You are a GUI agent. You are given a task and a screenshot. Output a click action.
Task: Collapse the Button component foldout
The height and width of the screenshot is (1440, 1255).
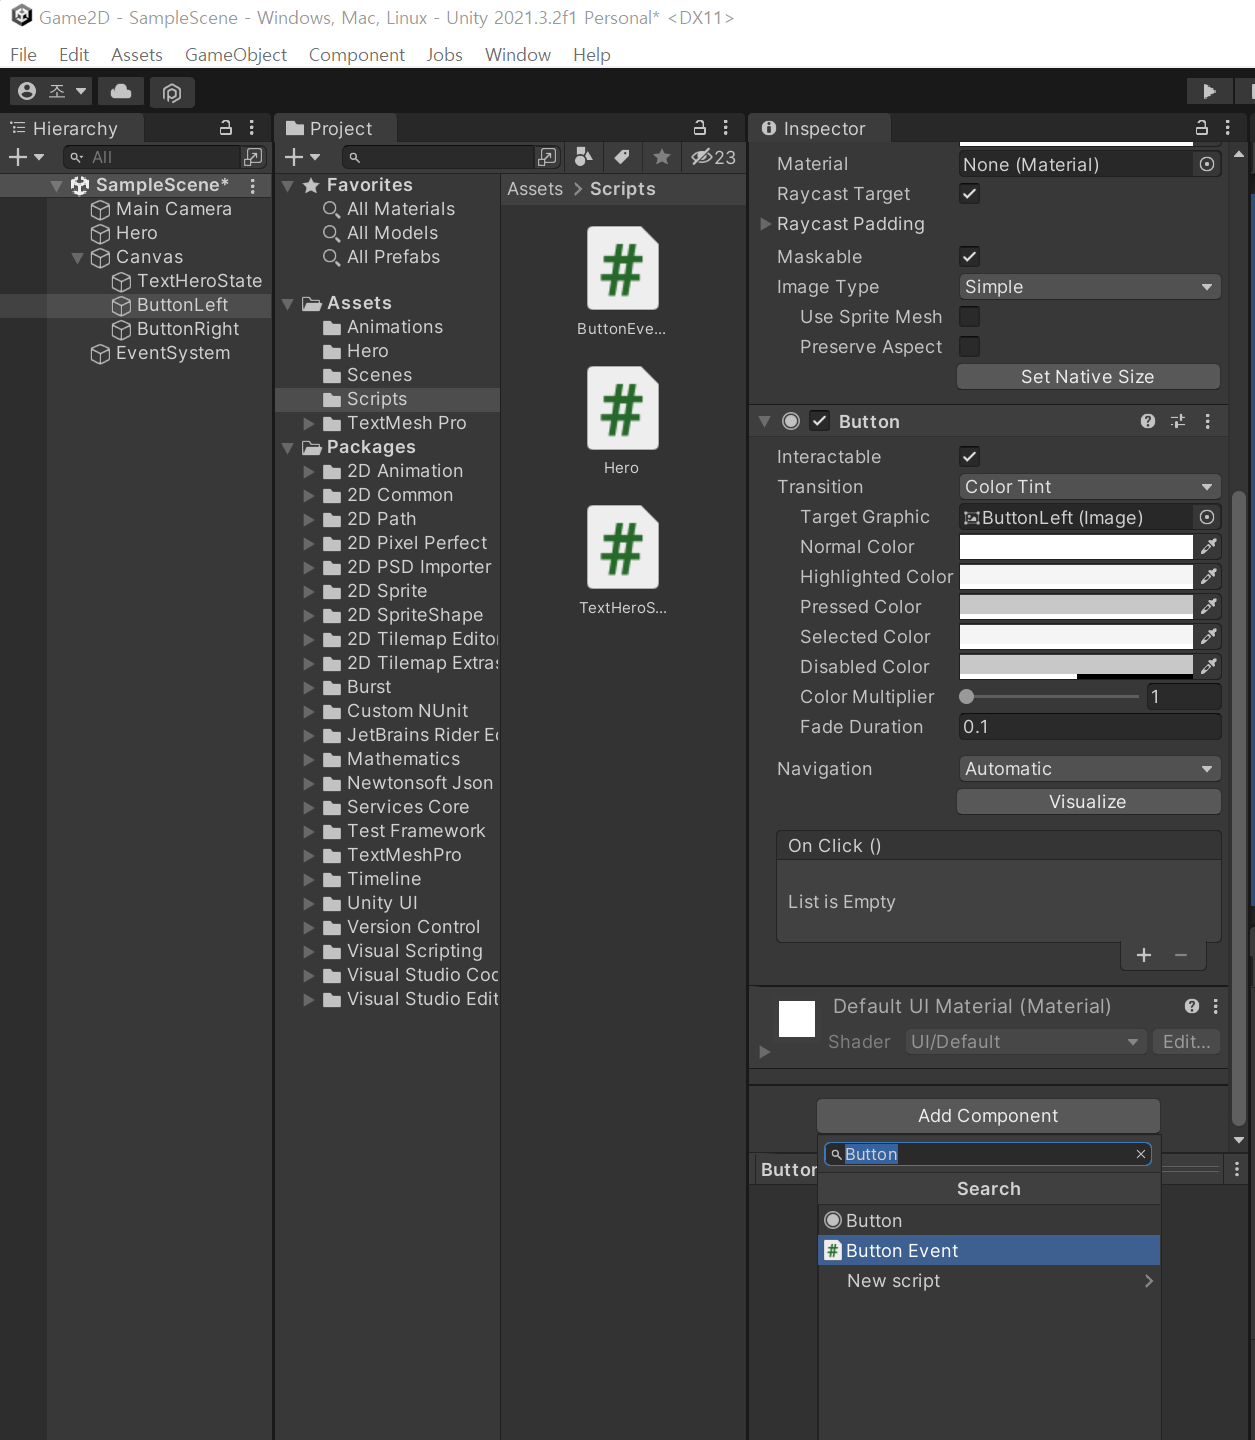pos(765,422)
